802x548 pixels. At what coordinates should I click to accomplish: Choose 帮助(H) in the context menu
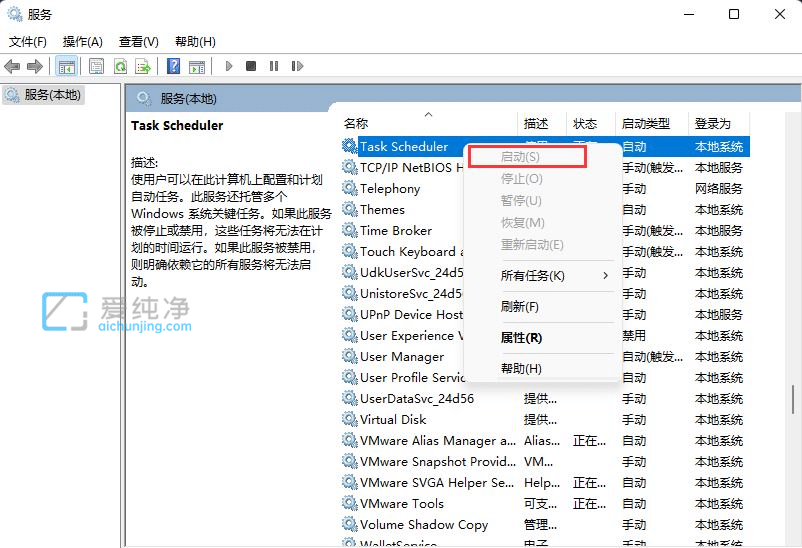542,368
